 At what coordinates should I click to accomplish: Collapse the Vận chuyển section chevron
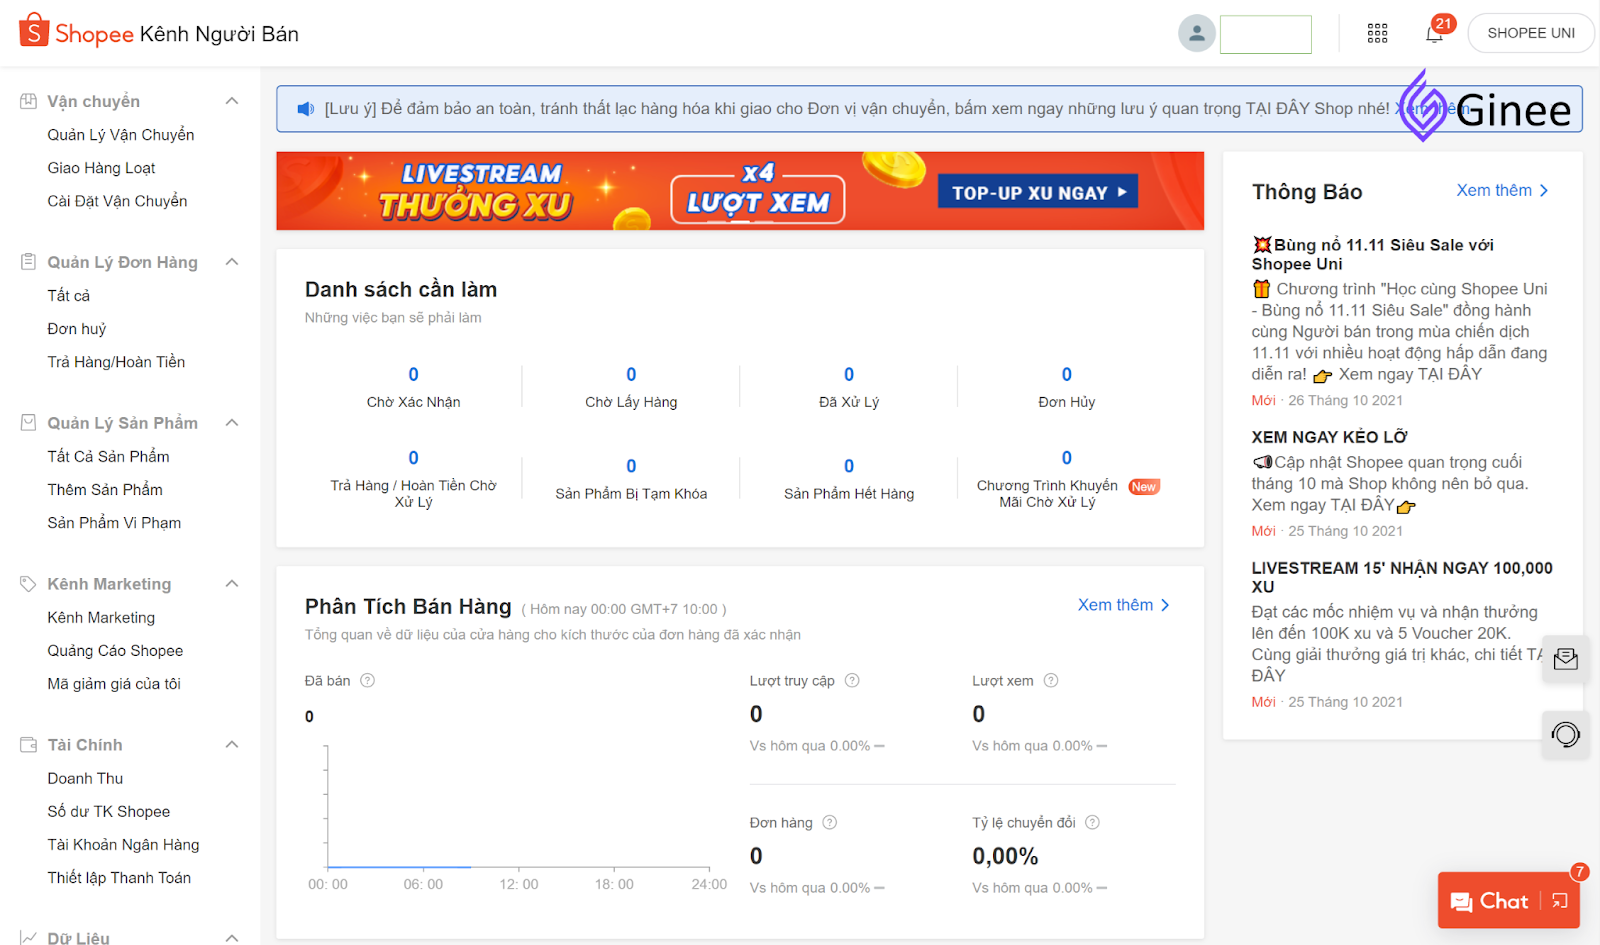(232, 101)
